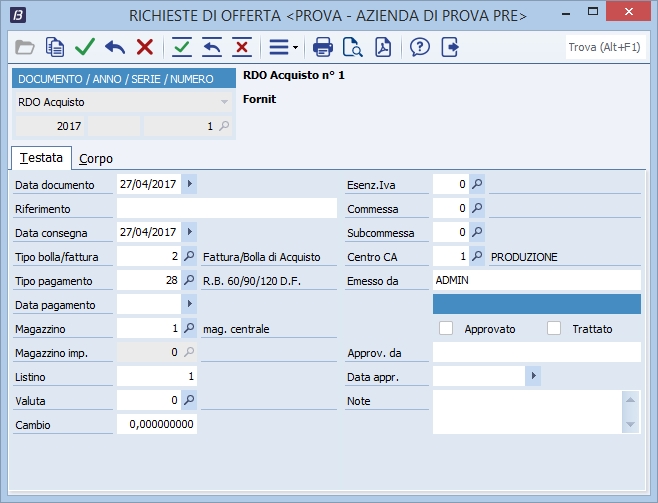Click the red X delete icon
Screen dimensions: 658x503
click(x=145, y=47)
